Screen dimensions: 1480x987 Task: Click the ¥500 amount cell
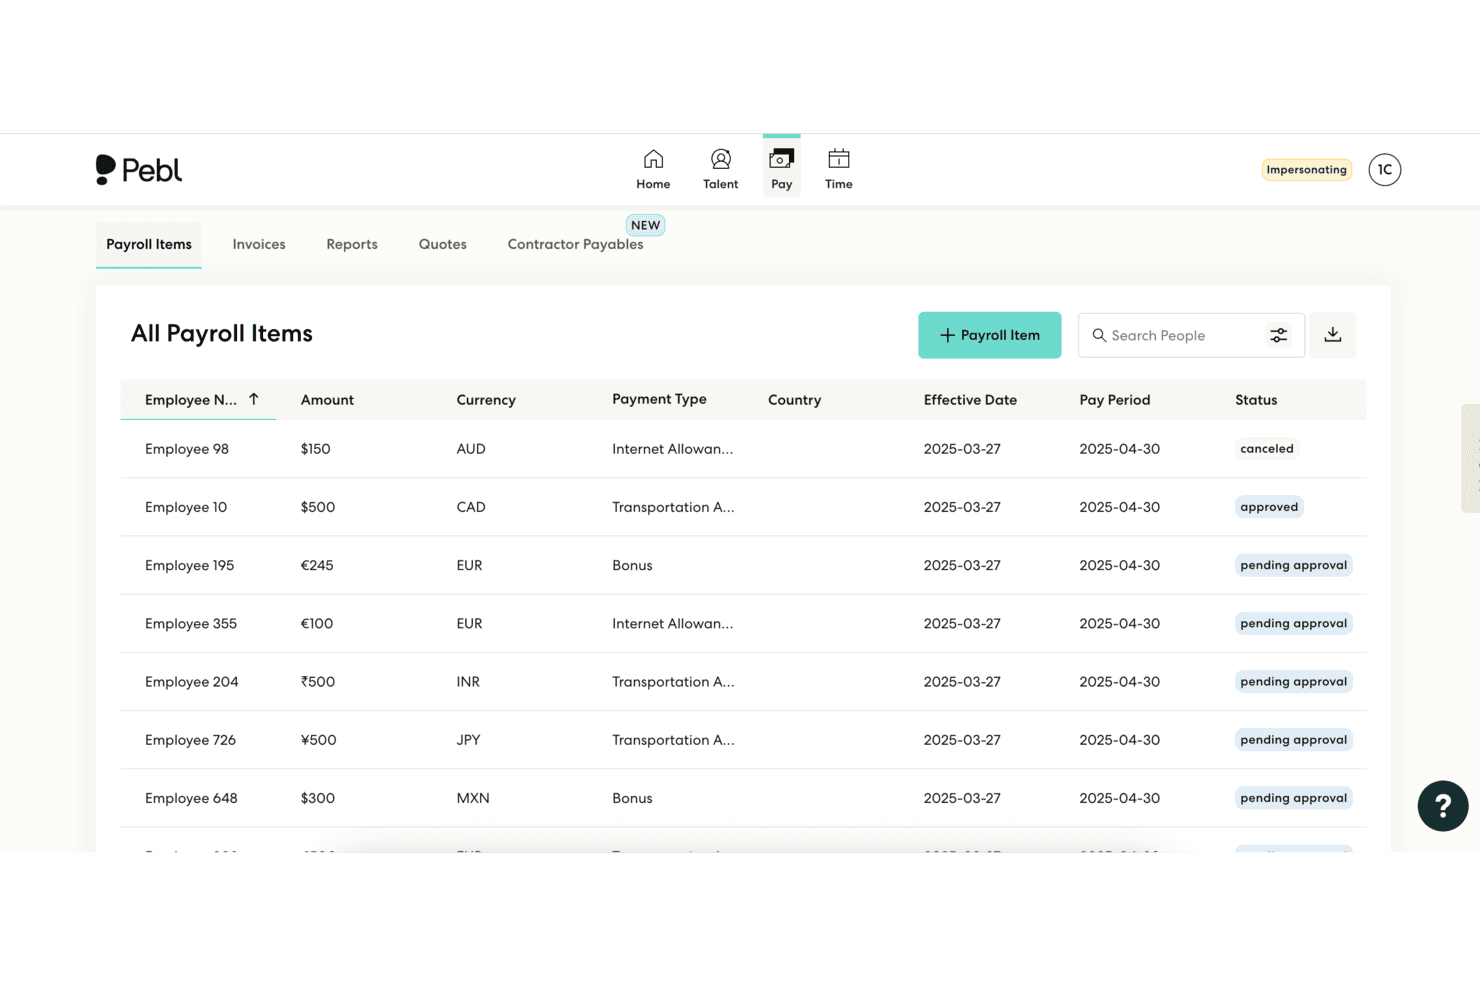coord(318,740)
